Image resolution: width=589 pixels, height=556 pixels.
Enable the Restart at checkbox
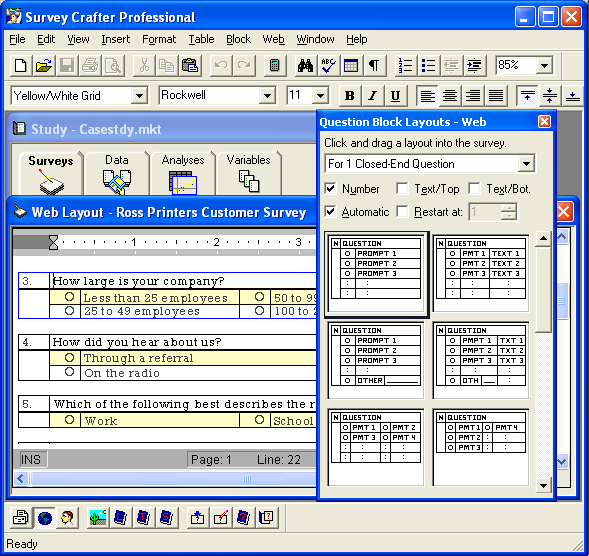[402, 212]
